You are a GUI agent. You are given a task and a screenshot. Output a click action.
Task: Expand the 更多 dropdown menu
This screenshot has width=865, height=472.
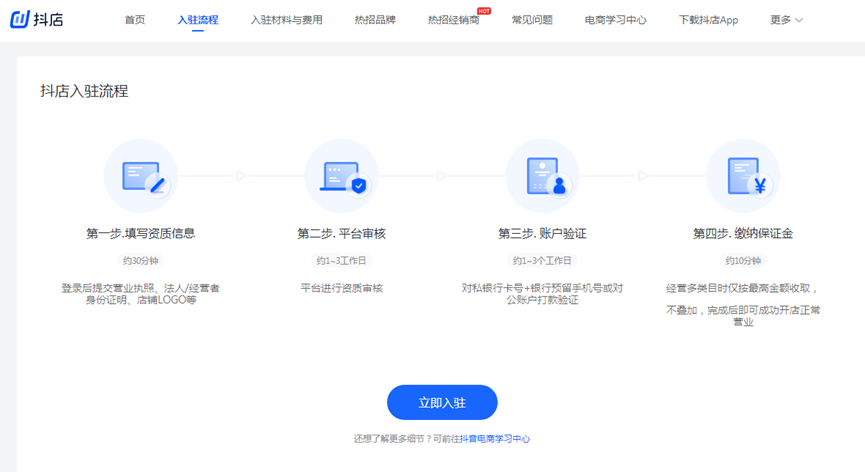[x=786, y=20]
